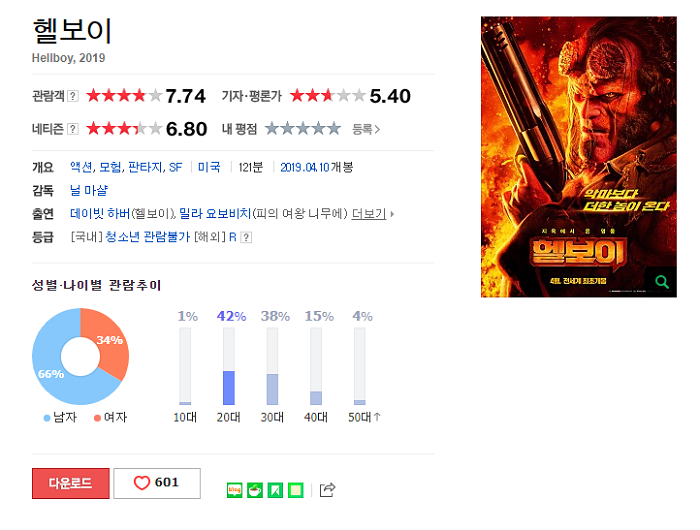Share via the green blog icon
Image resolution: width=700 pixels, height=530 pixels.
(x=234, y=490)
